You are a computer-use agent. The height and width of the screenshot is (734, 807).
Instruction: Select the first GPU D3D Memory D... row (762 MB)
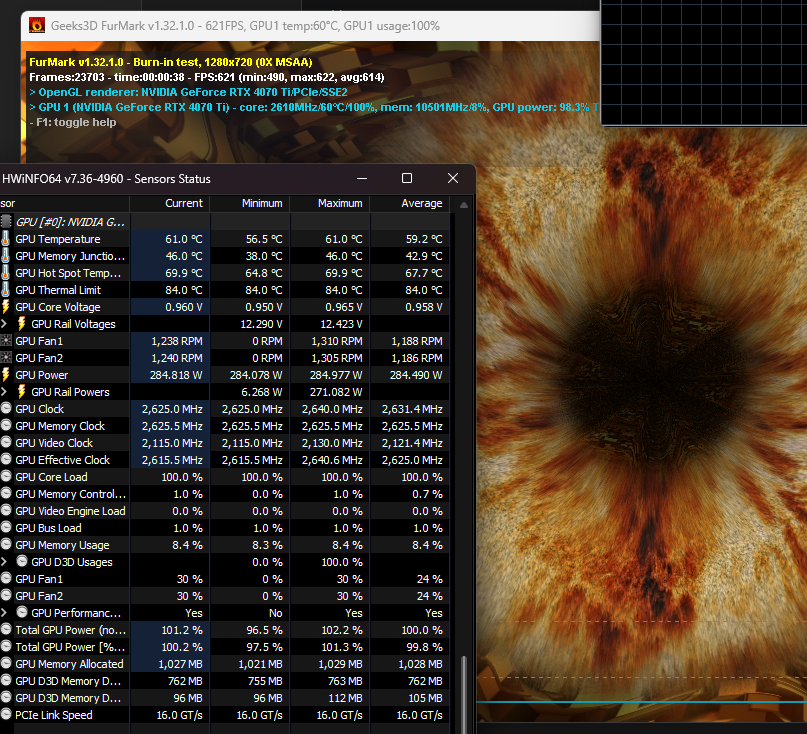pos(225,680)
